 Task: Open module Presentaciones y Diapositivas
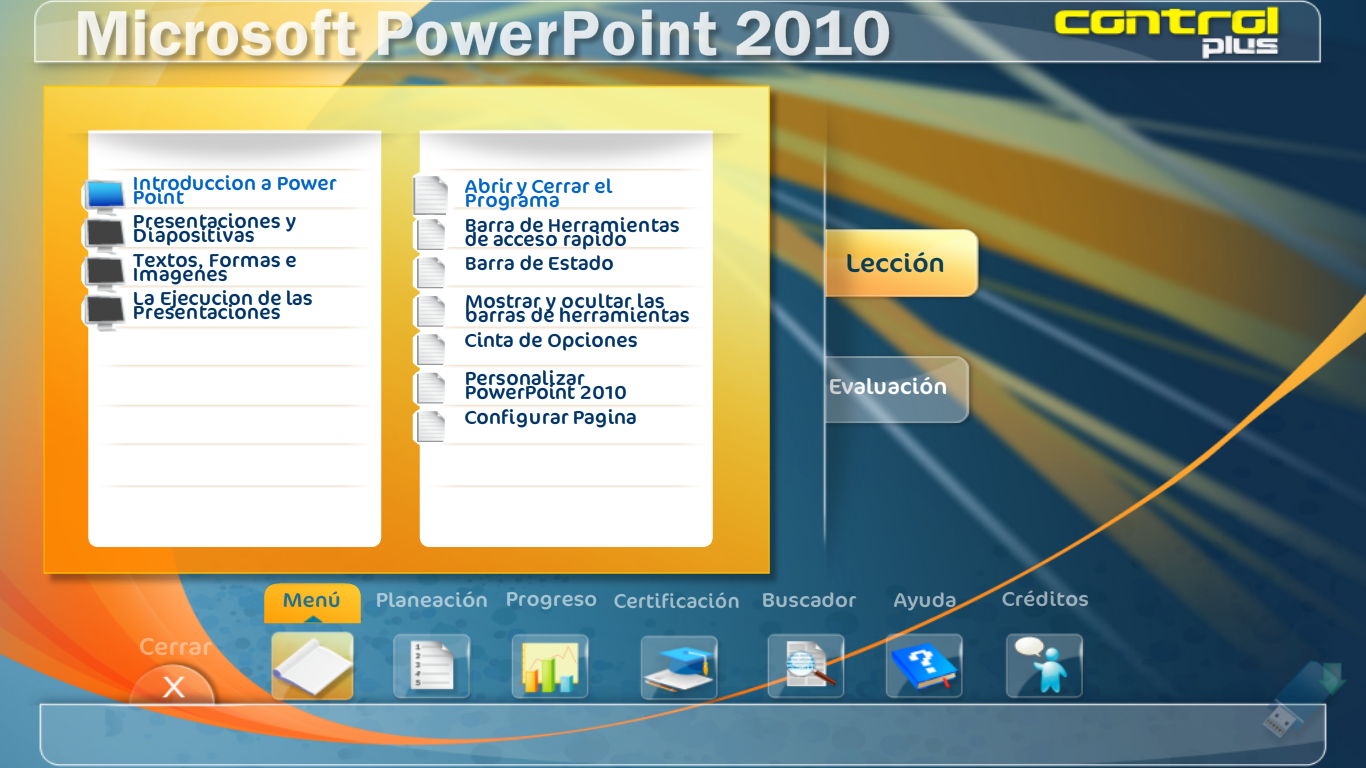[214, 229]
